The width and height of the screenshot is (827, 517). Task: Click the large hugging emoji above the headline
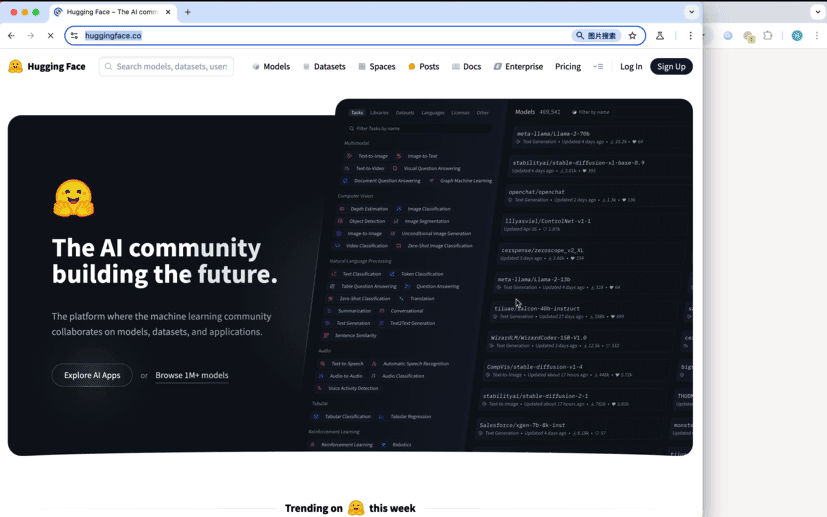pyautogui.click(x=73, y=198)
